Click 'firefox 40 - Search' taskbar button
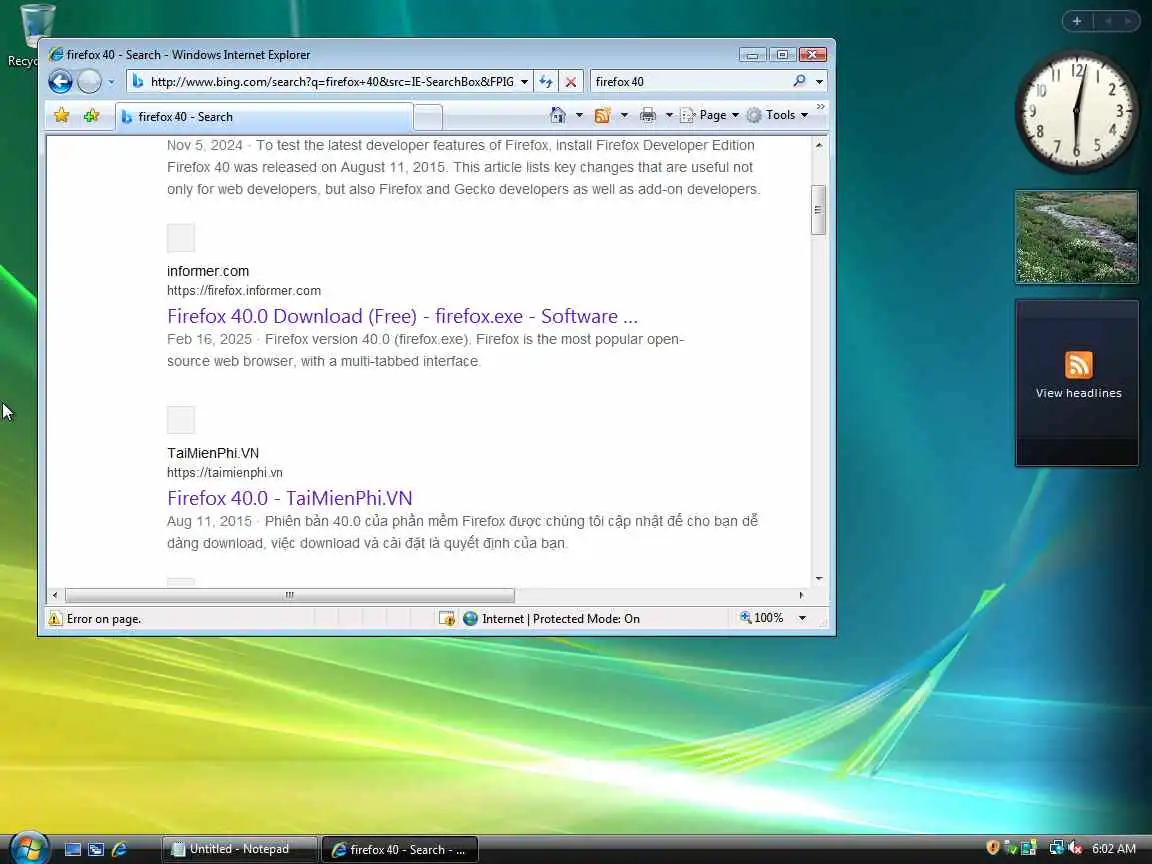 click(x=400, y=849)
